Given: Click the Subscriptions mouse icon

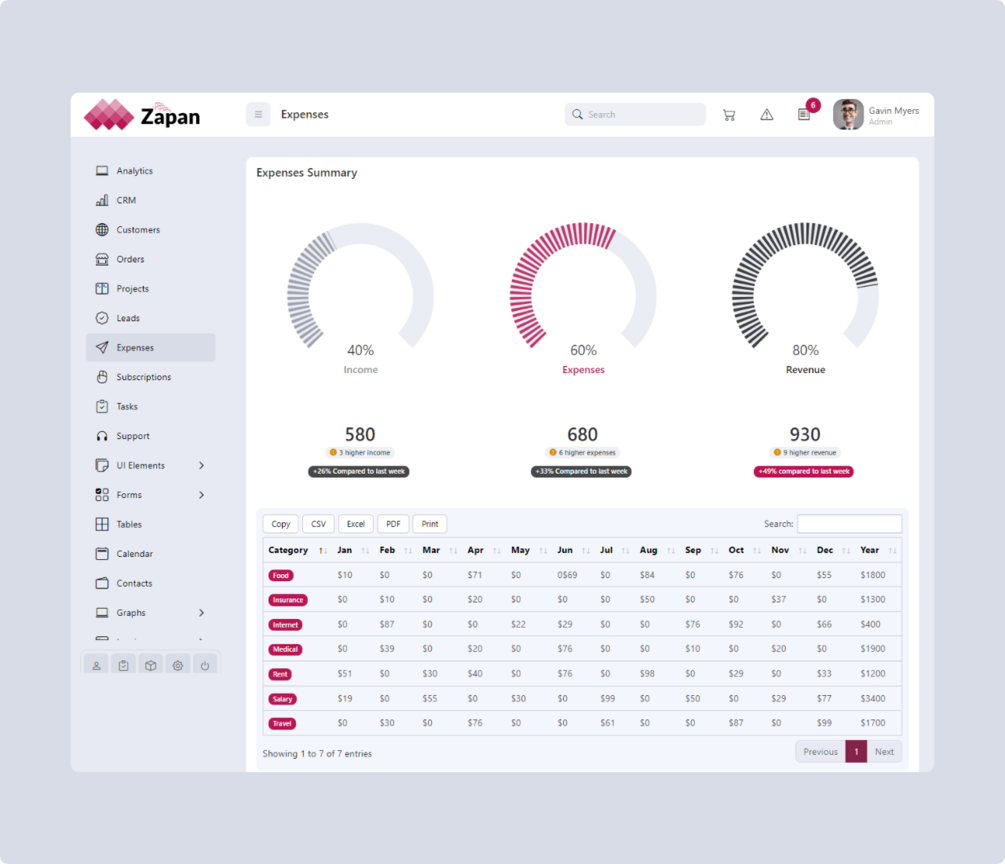Looking at the screenshot, I should (102, 377).
